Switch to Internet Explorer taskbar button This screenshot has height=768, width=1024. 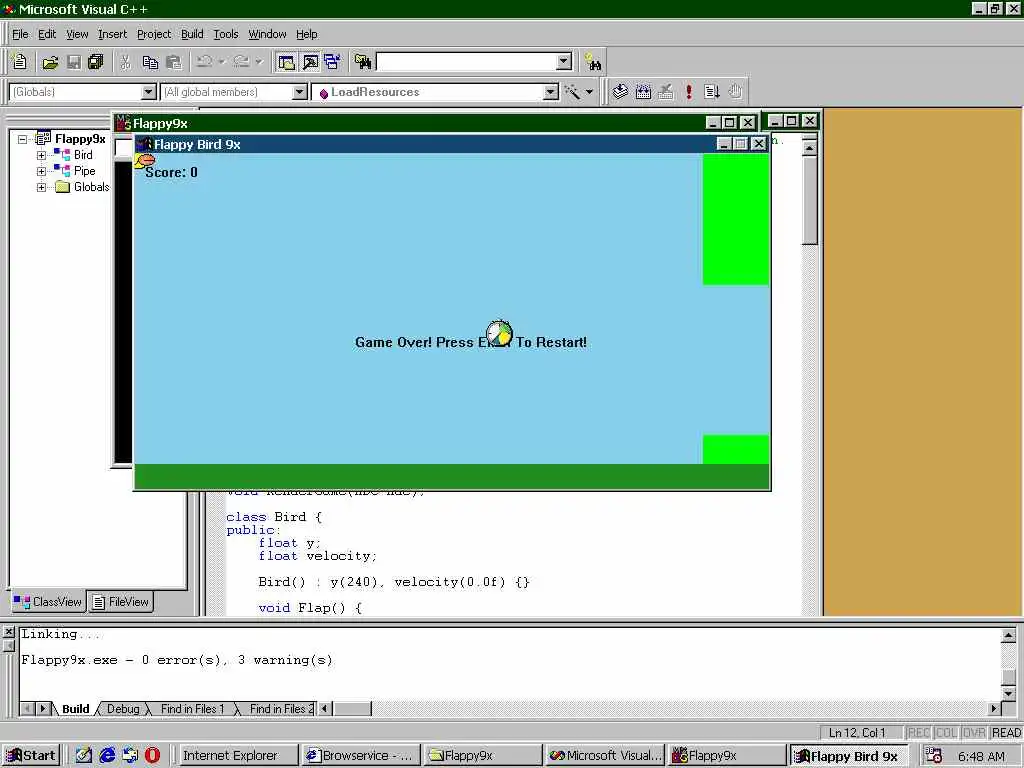click(238, 756)
